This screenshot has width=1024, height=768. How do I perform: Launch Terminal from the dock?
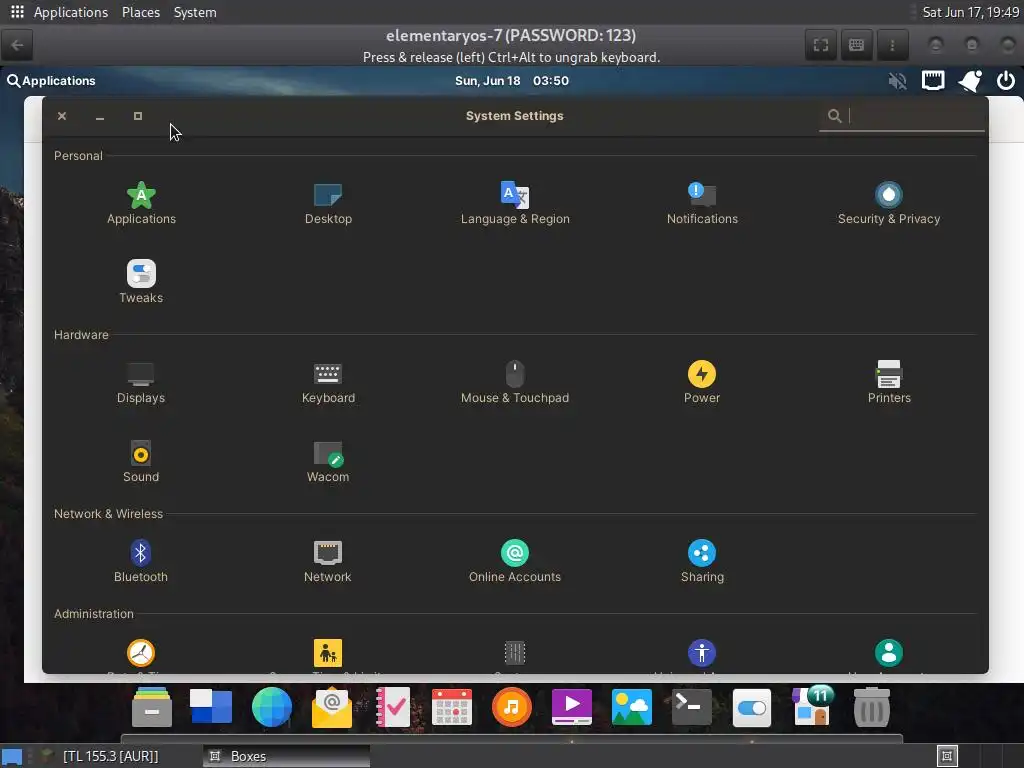(692, 707)
